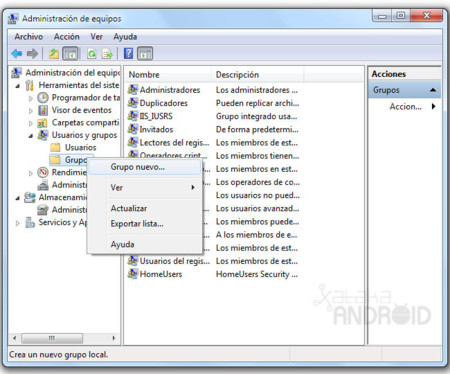Click the Usuarios del regis... group icon

(133, 261)
